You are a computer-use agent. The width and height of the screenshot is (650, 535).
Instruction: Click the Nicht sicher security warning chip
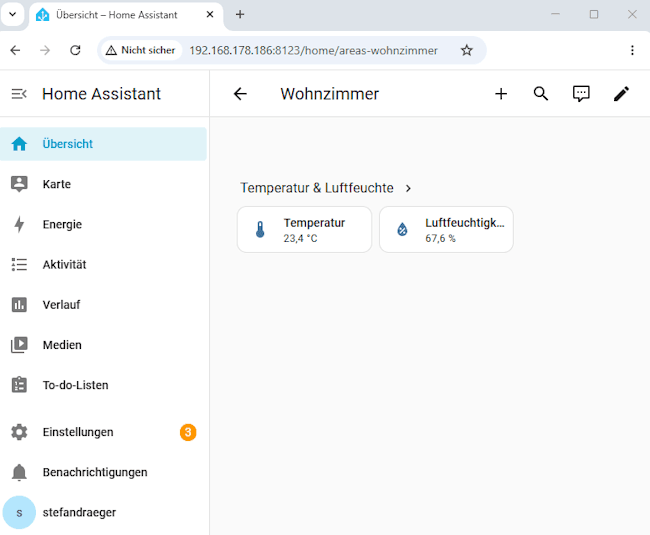[141, 50]
